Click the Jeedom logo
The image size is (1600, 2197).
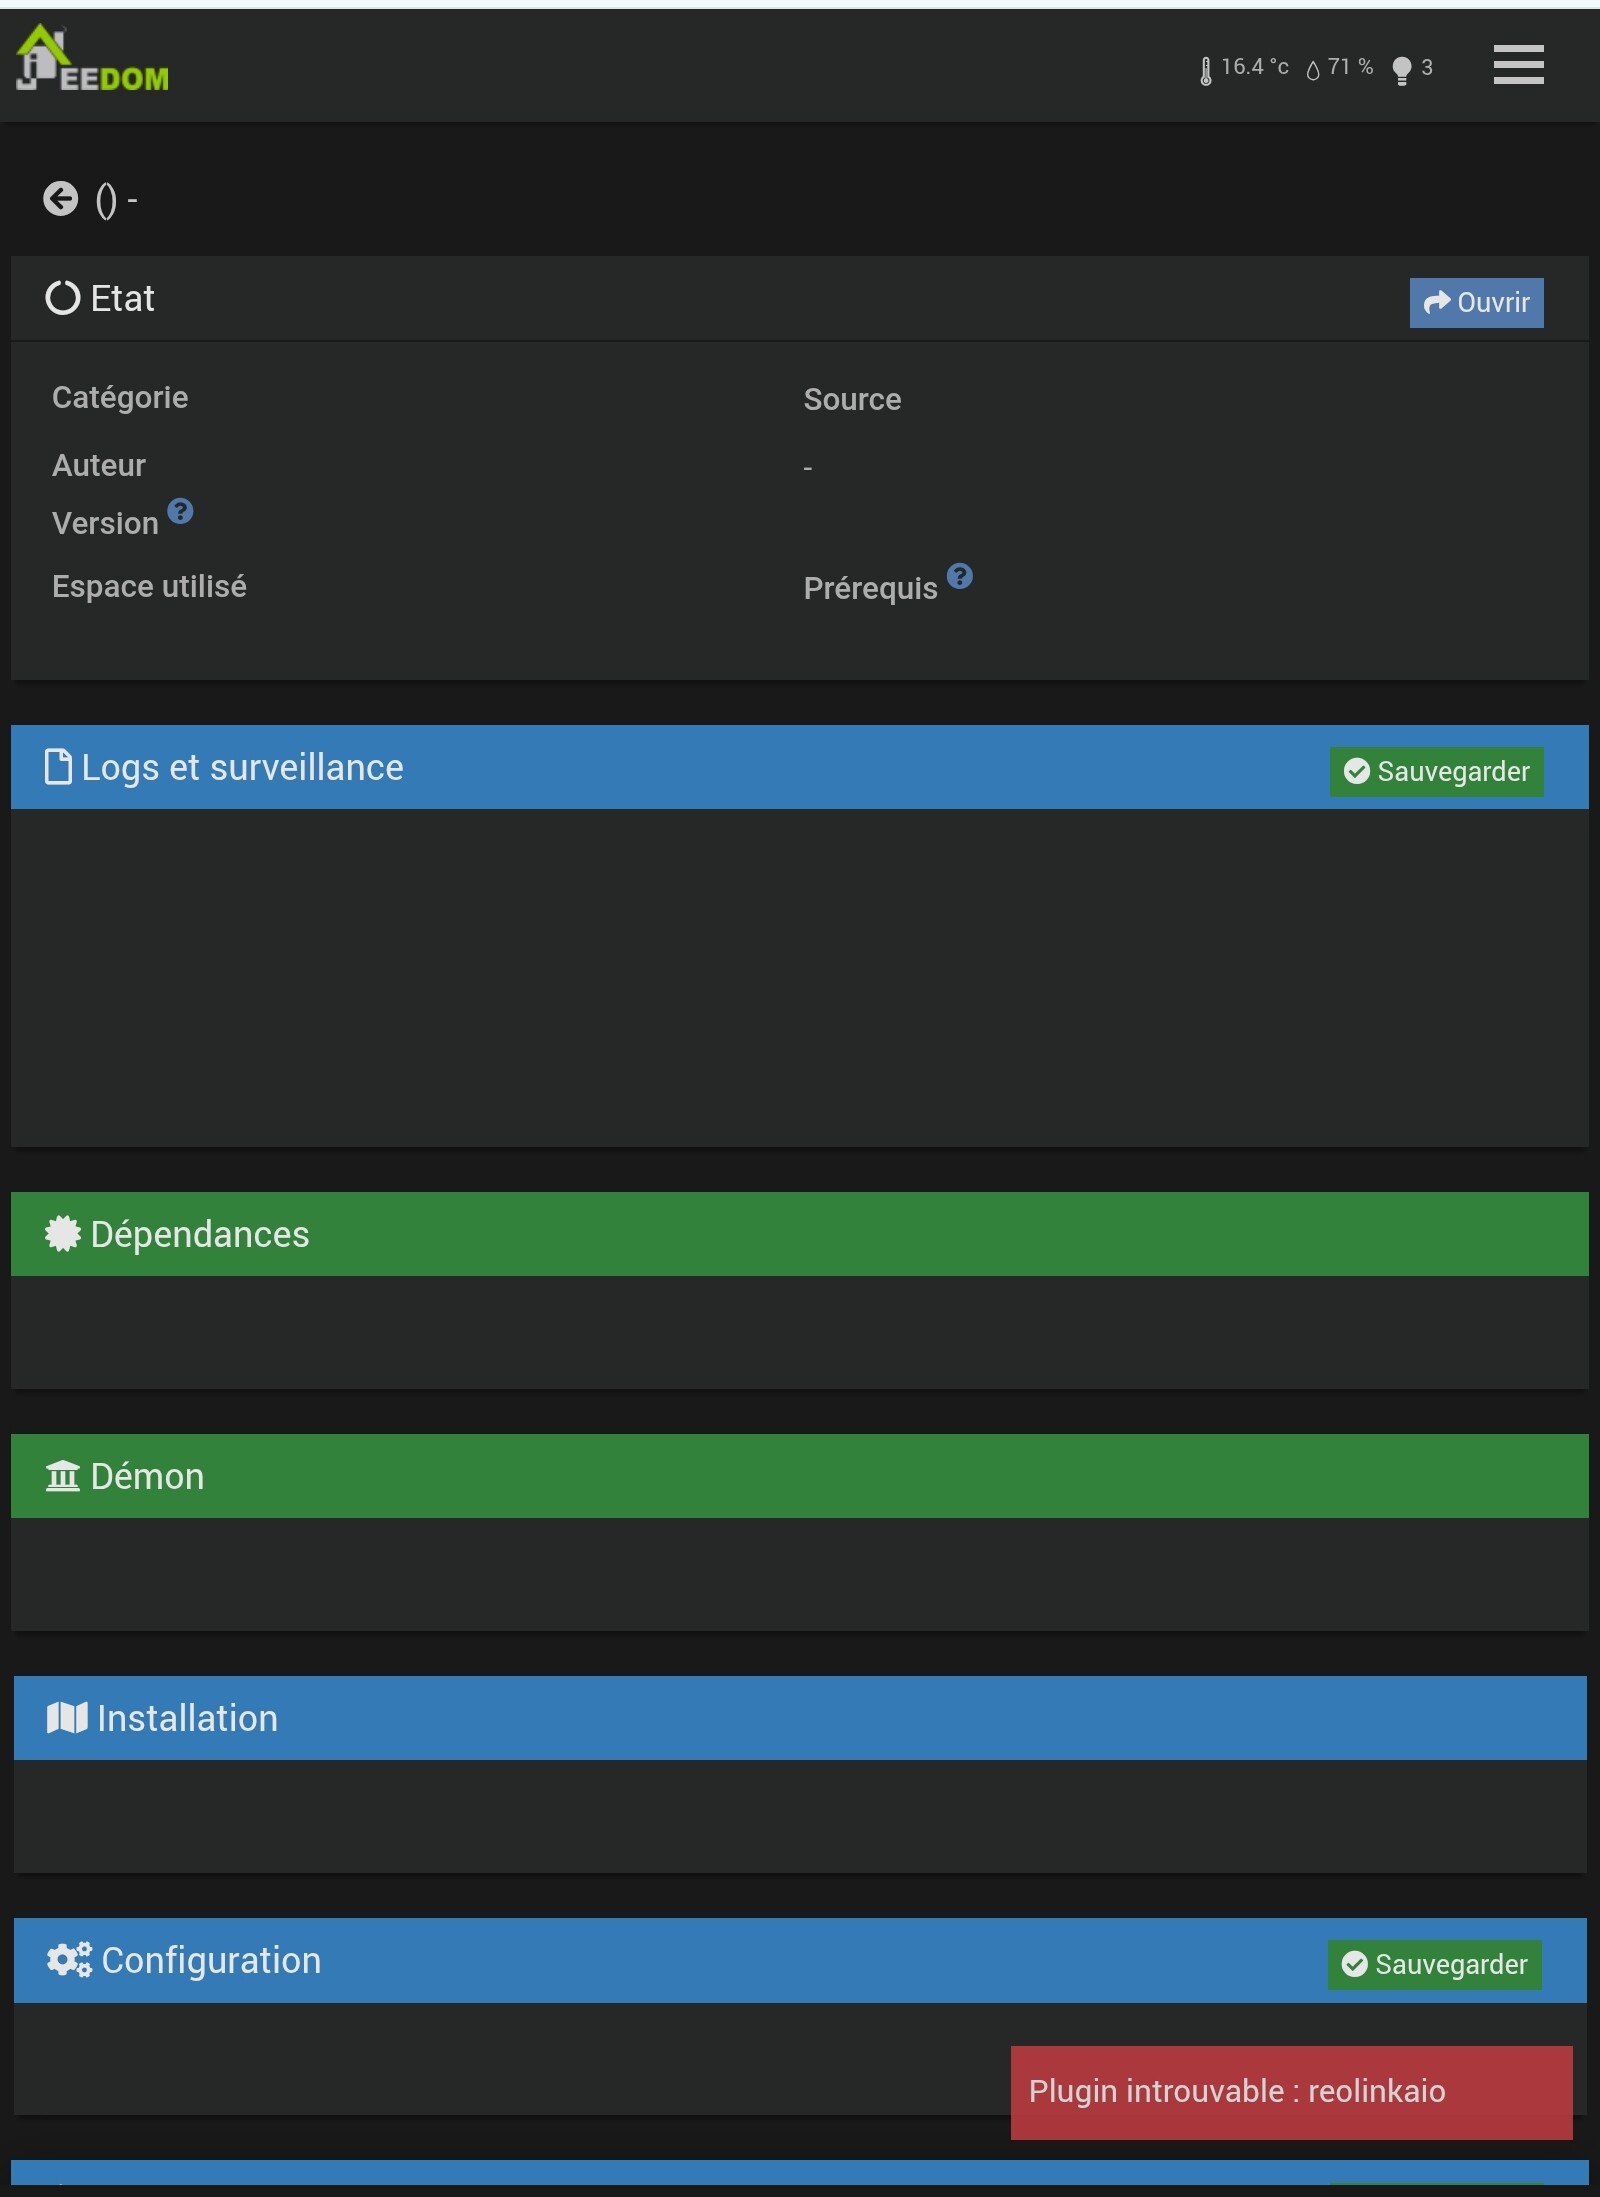point(92,60)
